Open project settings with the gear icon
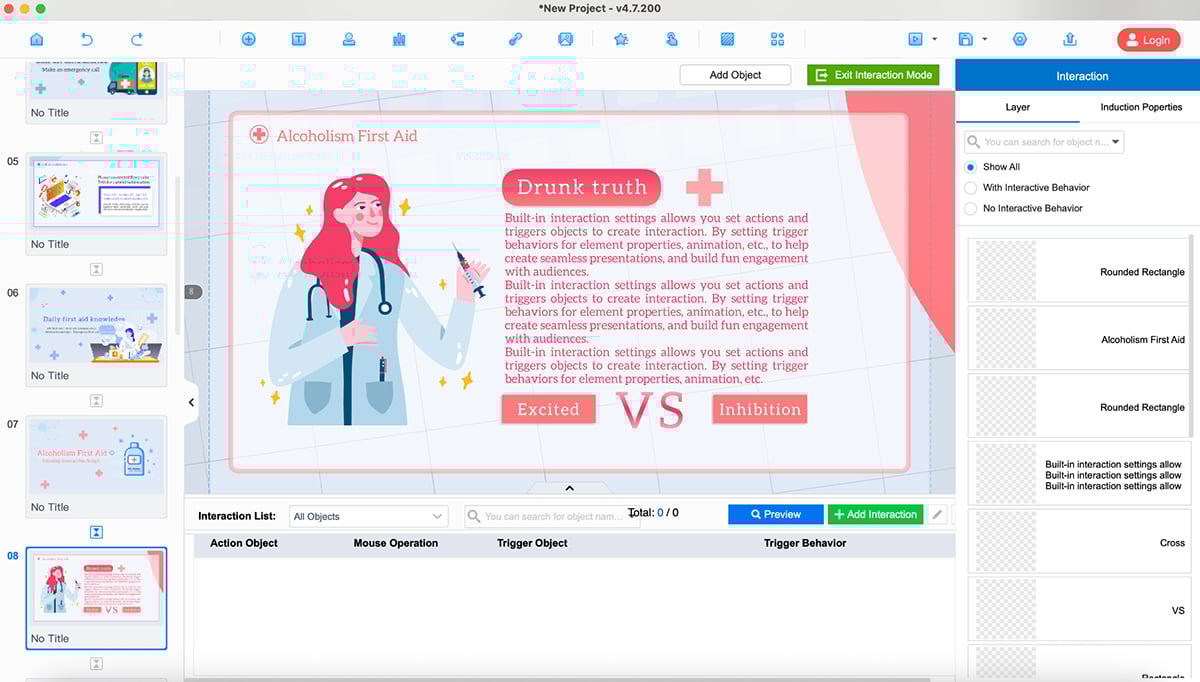1200x682 pixels. 1020,39
